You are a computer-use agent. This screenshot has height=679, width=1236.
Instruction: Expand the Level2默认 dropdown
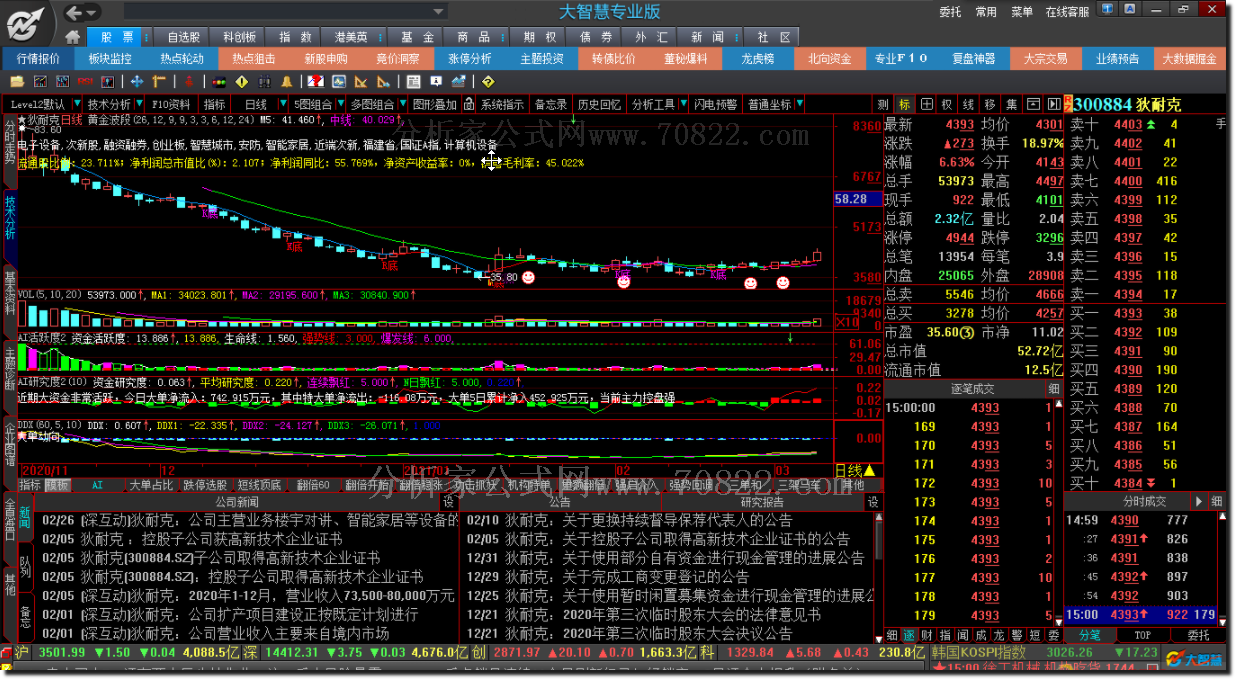[x=76, y=104]
